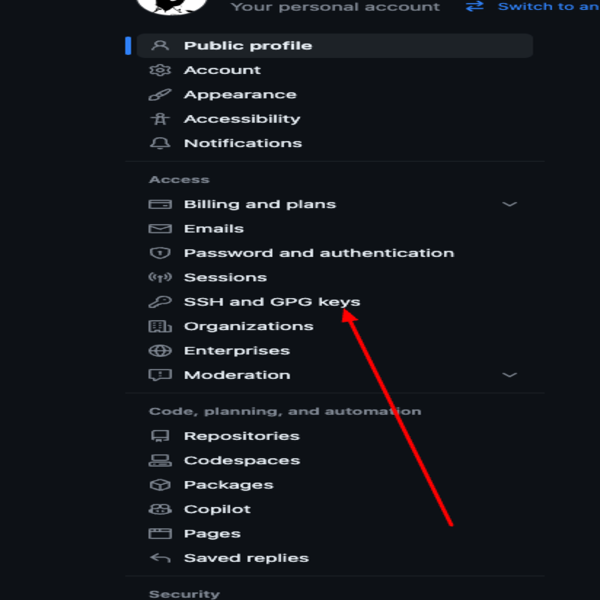Navigate to Packages settings
This screenshot has width=600, height=600.
point(228,485)
